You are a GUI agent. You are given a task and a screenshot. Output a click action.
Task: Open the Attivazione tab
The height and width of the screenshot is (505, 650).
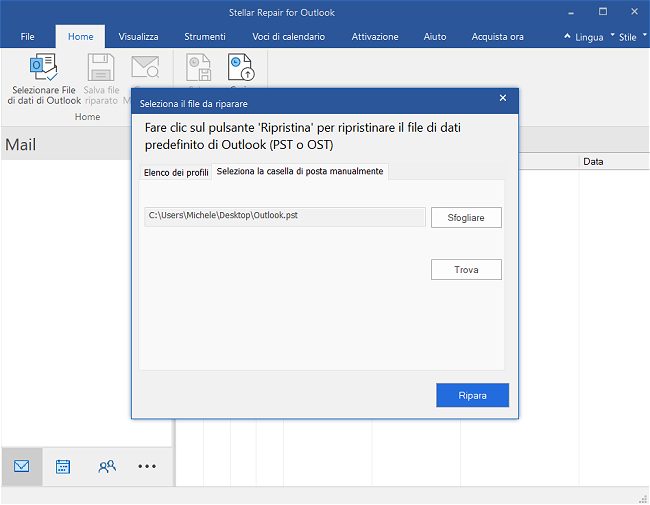click(375, 36)
